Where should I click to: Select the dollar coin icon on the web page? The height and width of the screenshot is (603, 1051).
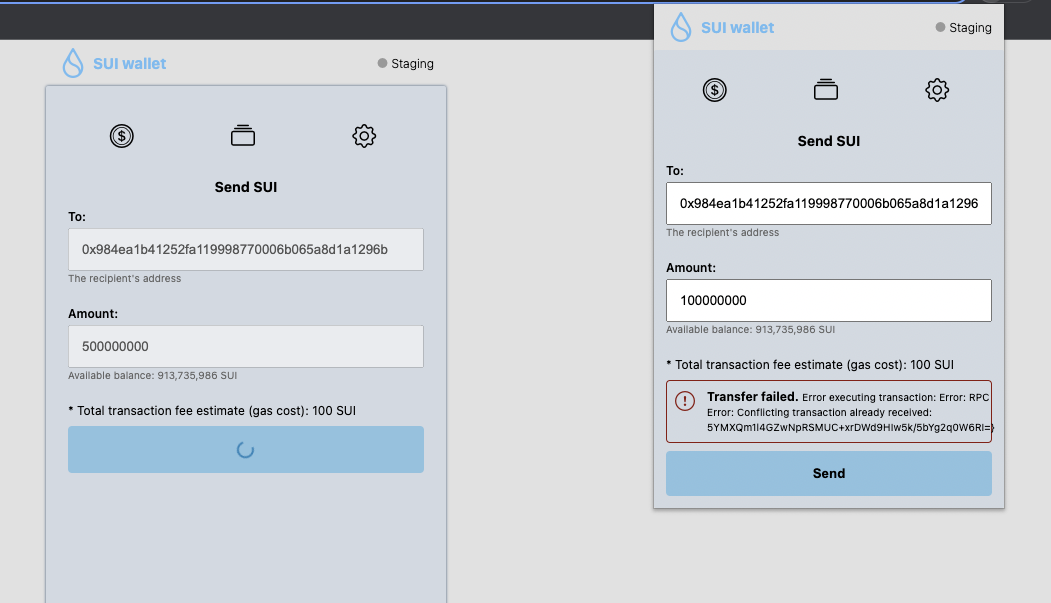coord(121,136)
